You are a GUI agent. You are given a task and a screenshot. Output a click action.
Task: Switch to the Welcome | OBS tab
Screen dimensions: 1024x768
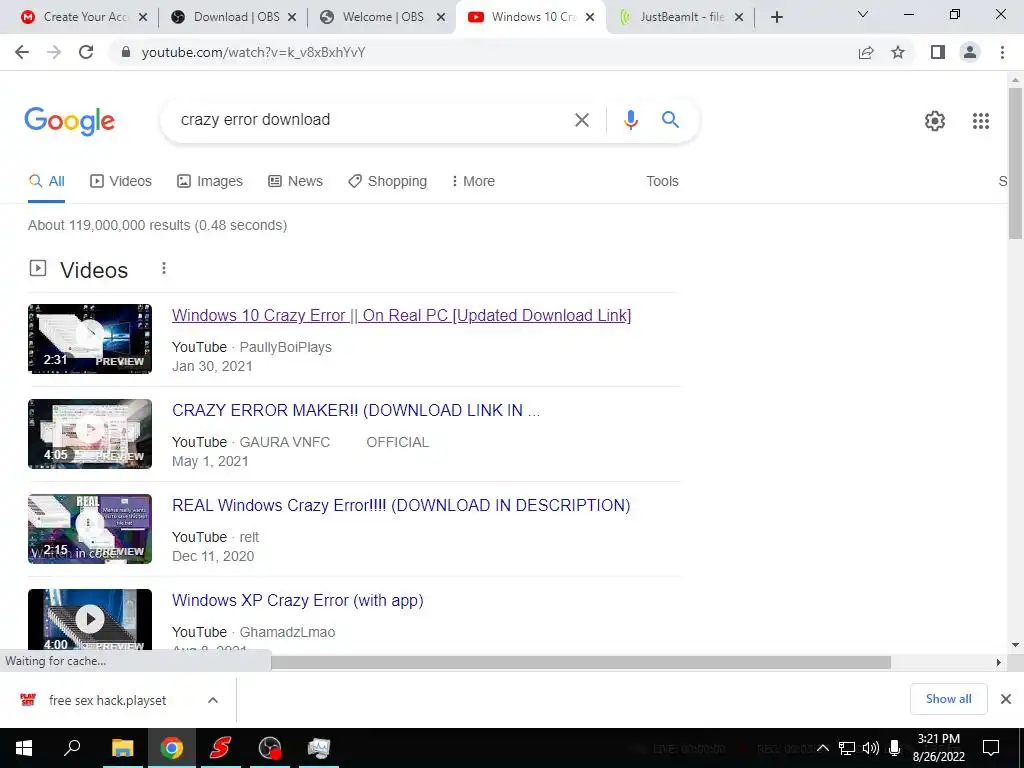[x=381, y=17]
